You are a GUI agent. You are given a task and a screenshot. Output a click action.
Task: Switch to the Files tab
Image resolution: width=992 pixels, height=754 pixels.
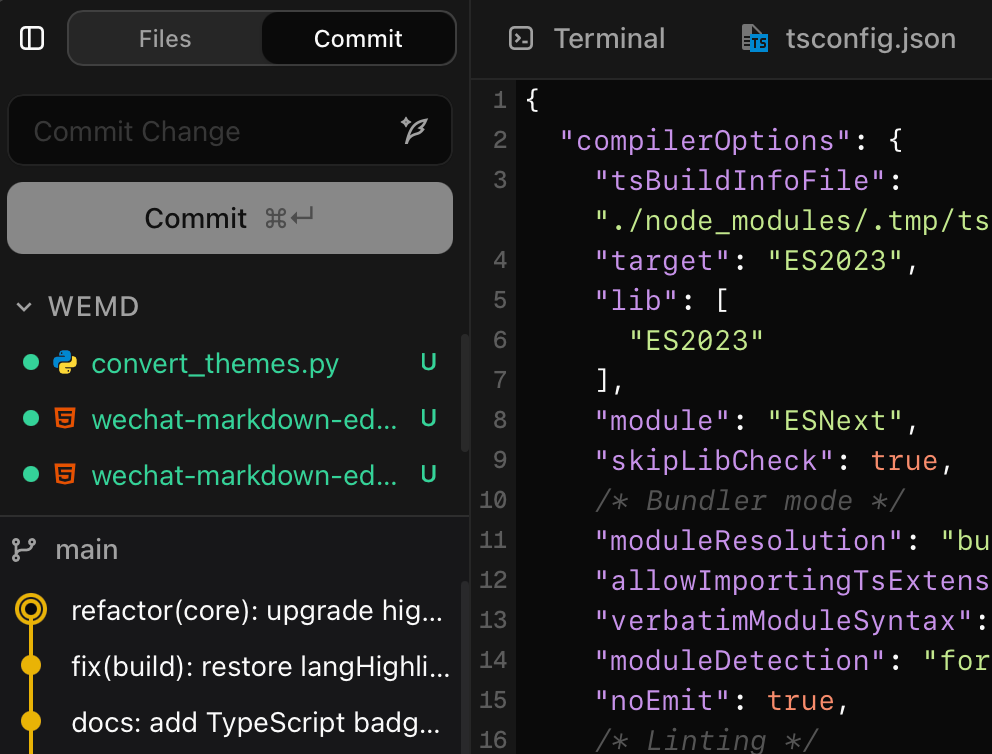pos(164,38)
